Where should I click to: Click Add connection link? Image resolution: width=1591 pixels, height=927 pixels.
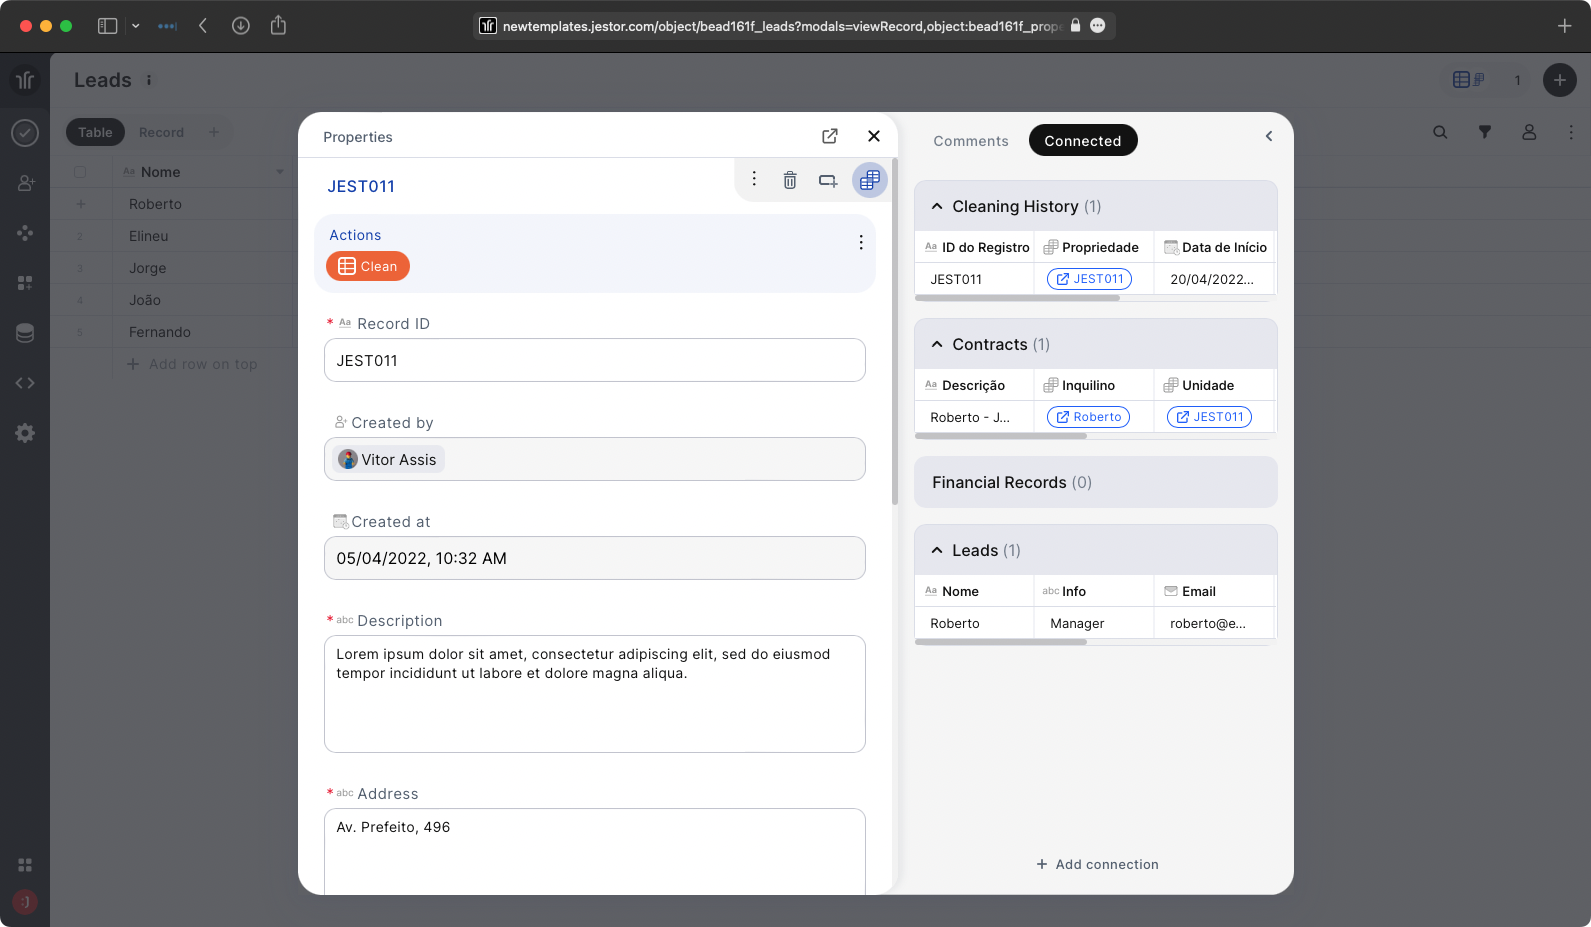[x=1097, y=864]
